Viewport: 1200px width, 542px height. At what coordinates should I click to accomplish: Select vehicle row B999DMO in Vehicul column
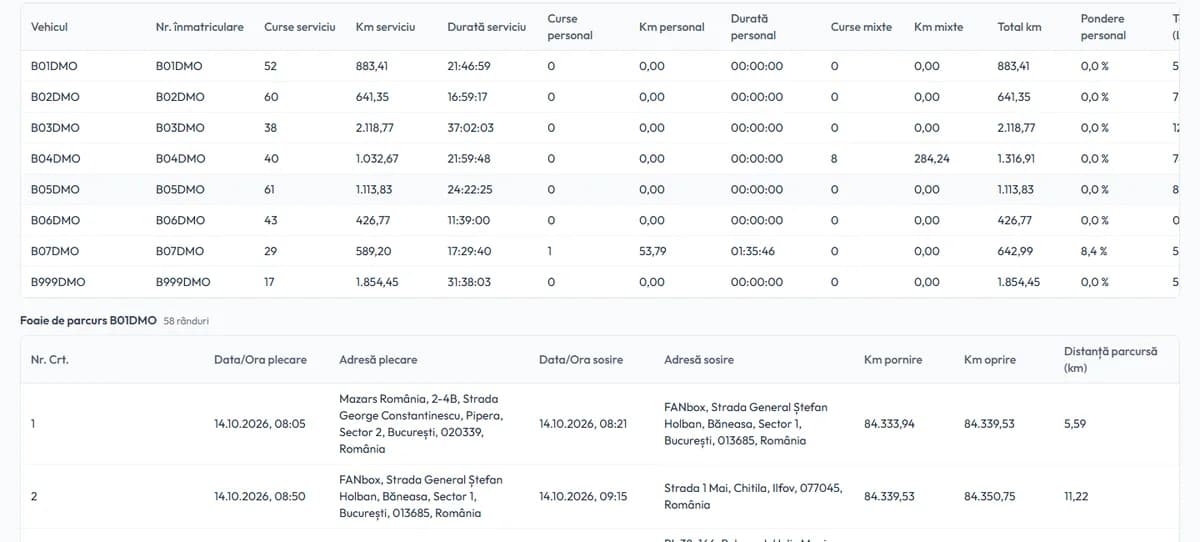point(58,283)
